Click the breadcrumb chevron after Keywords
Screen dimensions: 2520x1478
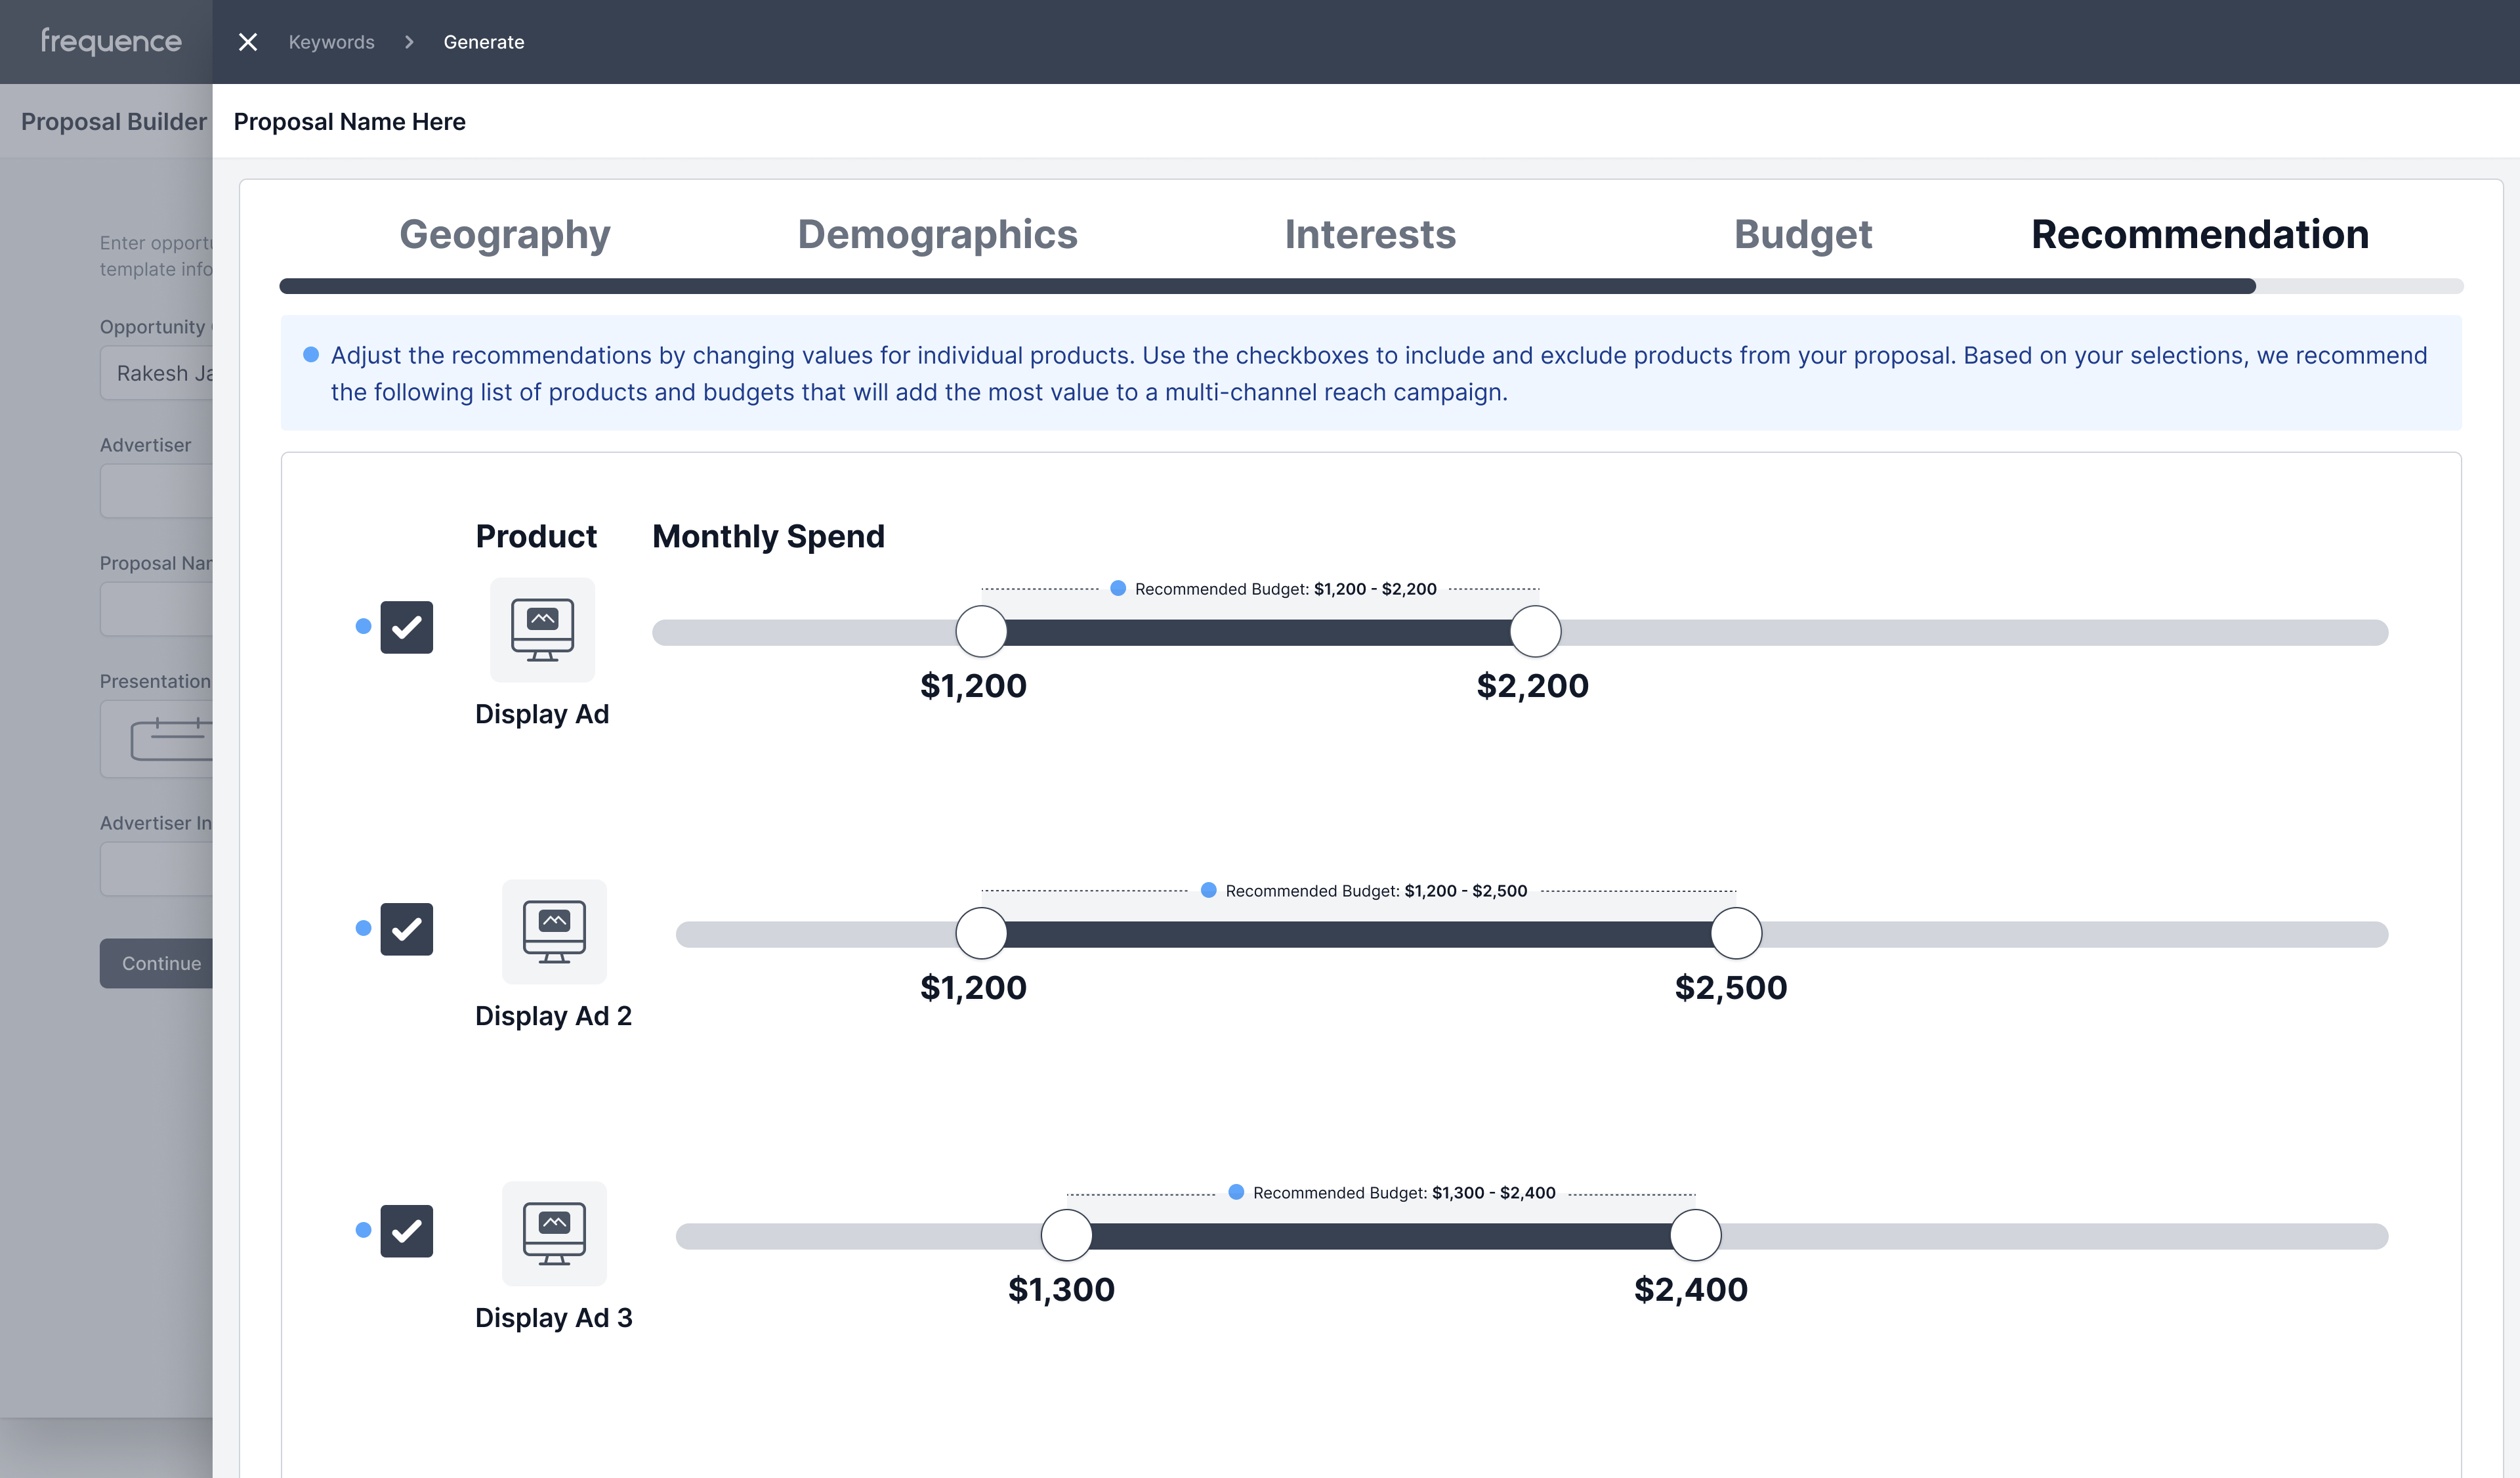coord(409,42)
